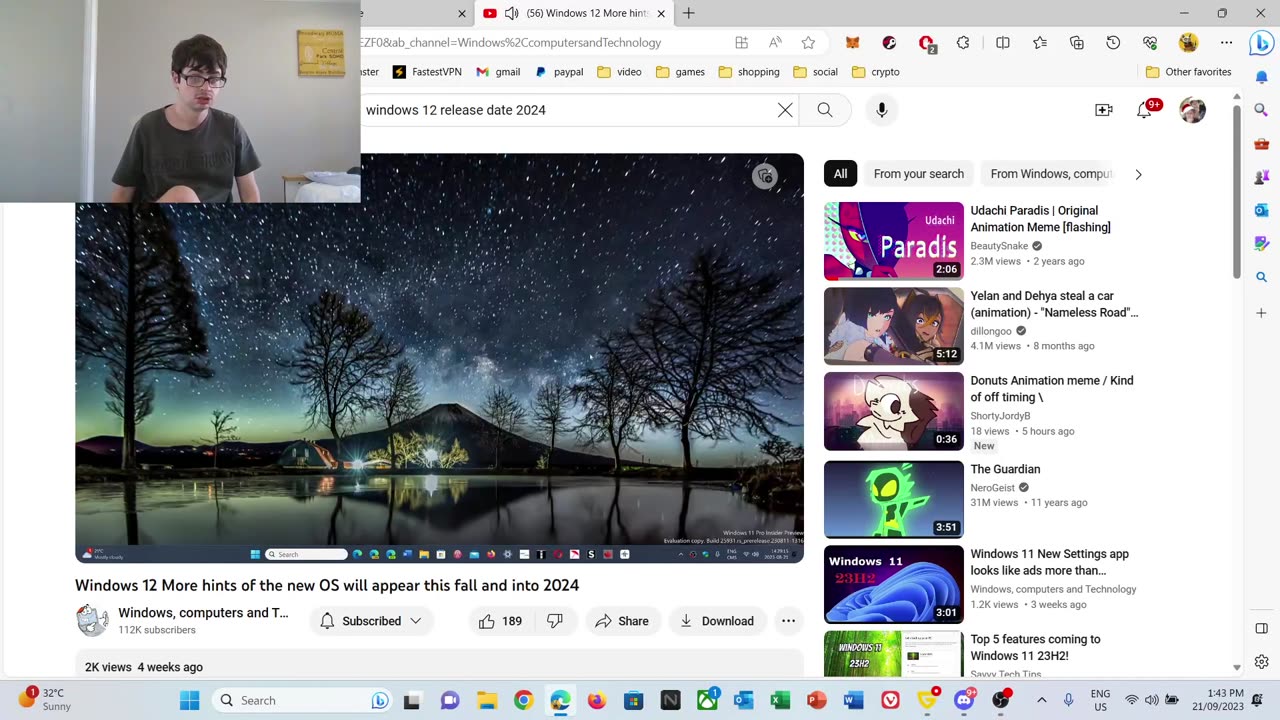Select the From your search chip
Viewport: 1280px width, 720px height.
point(918,174)
